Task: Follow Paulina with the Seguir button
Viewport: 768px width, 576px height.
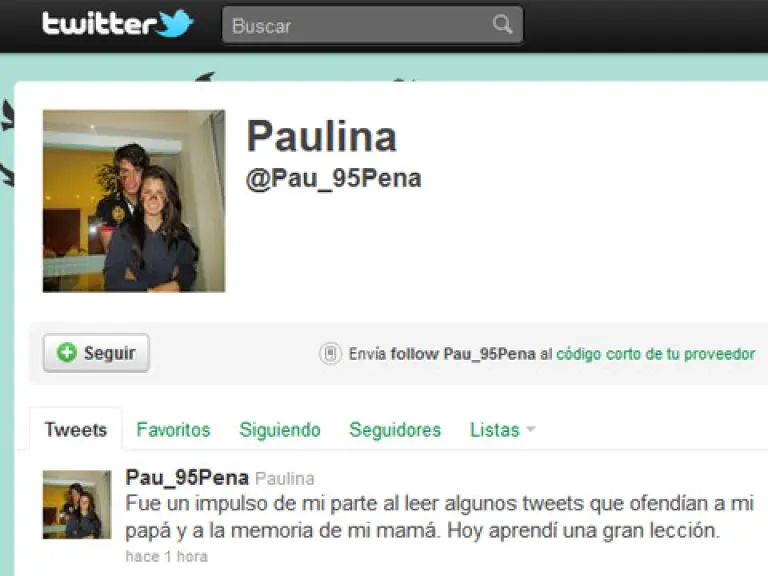Action: point(96,353)
